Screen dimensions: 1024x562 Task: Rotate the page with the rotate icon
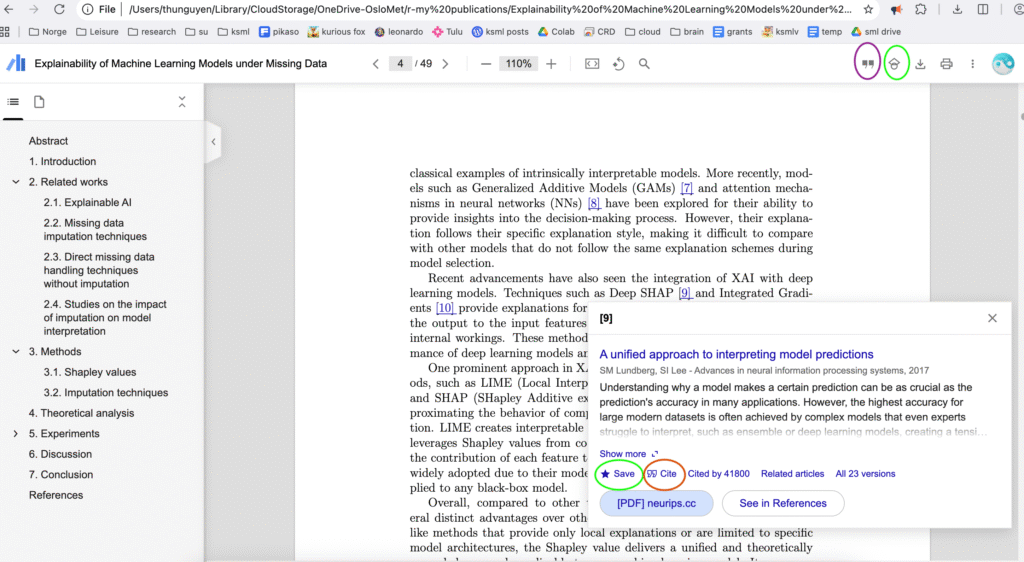(618, 64)
